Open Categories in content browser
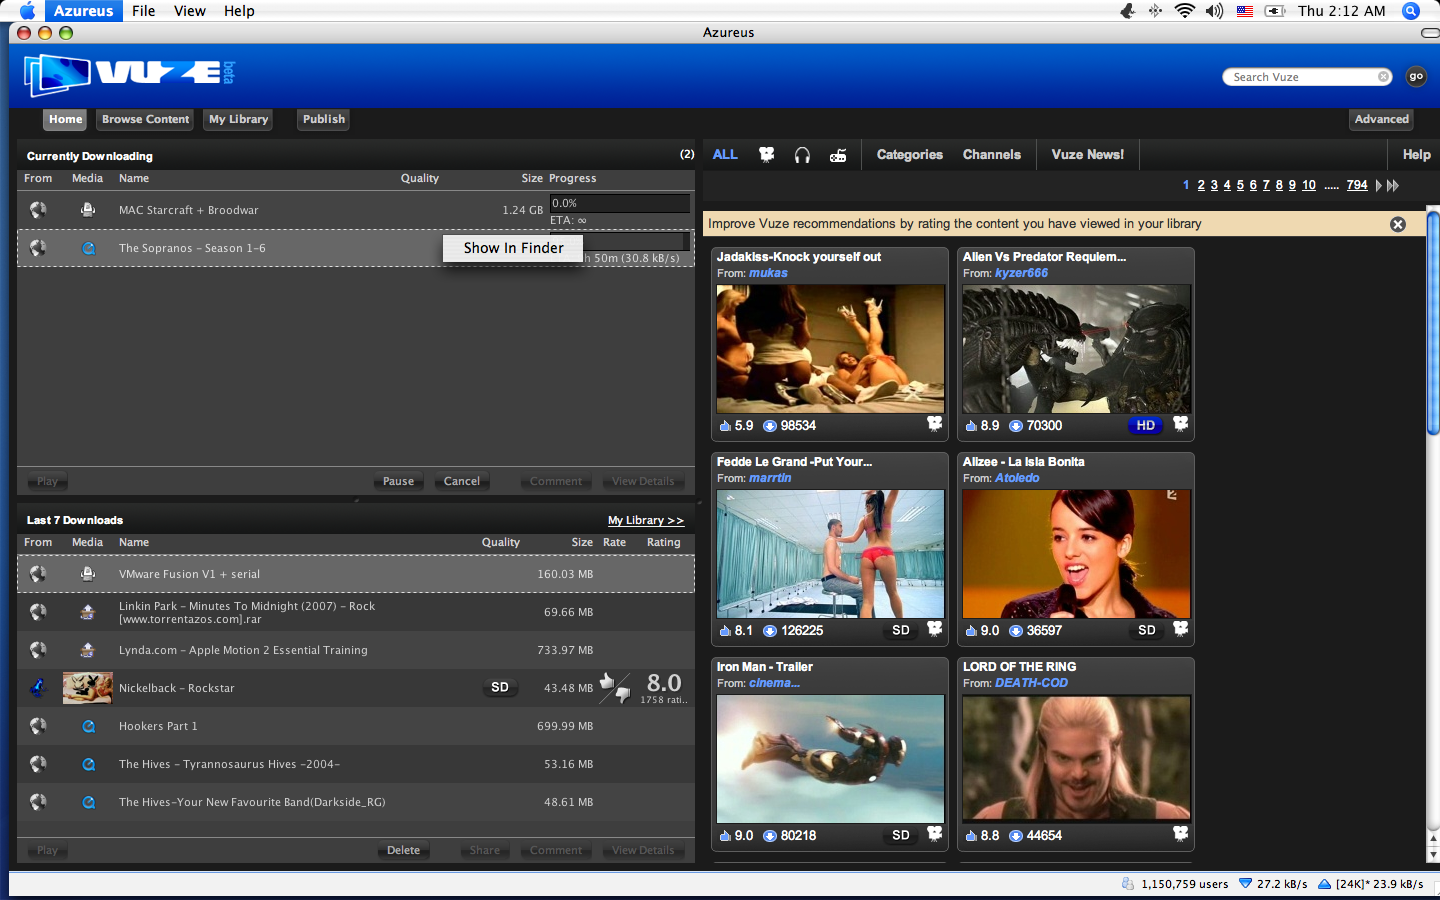 [x=910, y=155]
